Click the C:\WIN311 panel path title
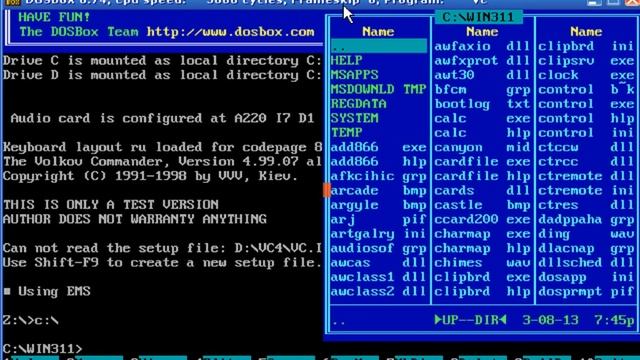 478,17
